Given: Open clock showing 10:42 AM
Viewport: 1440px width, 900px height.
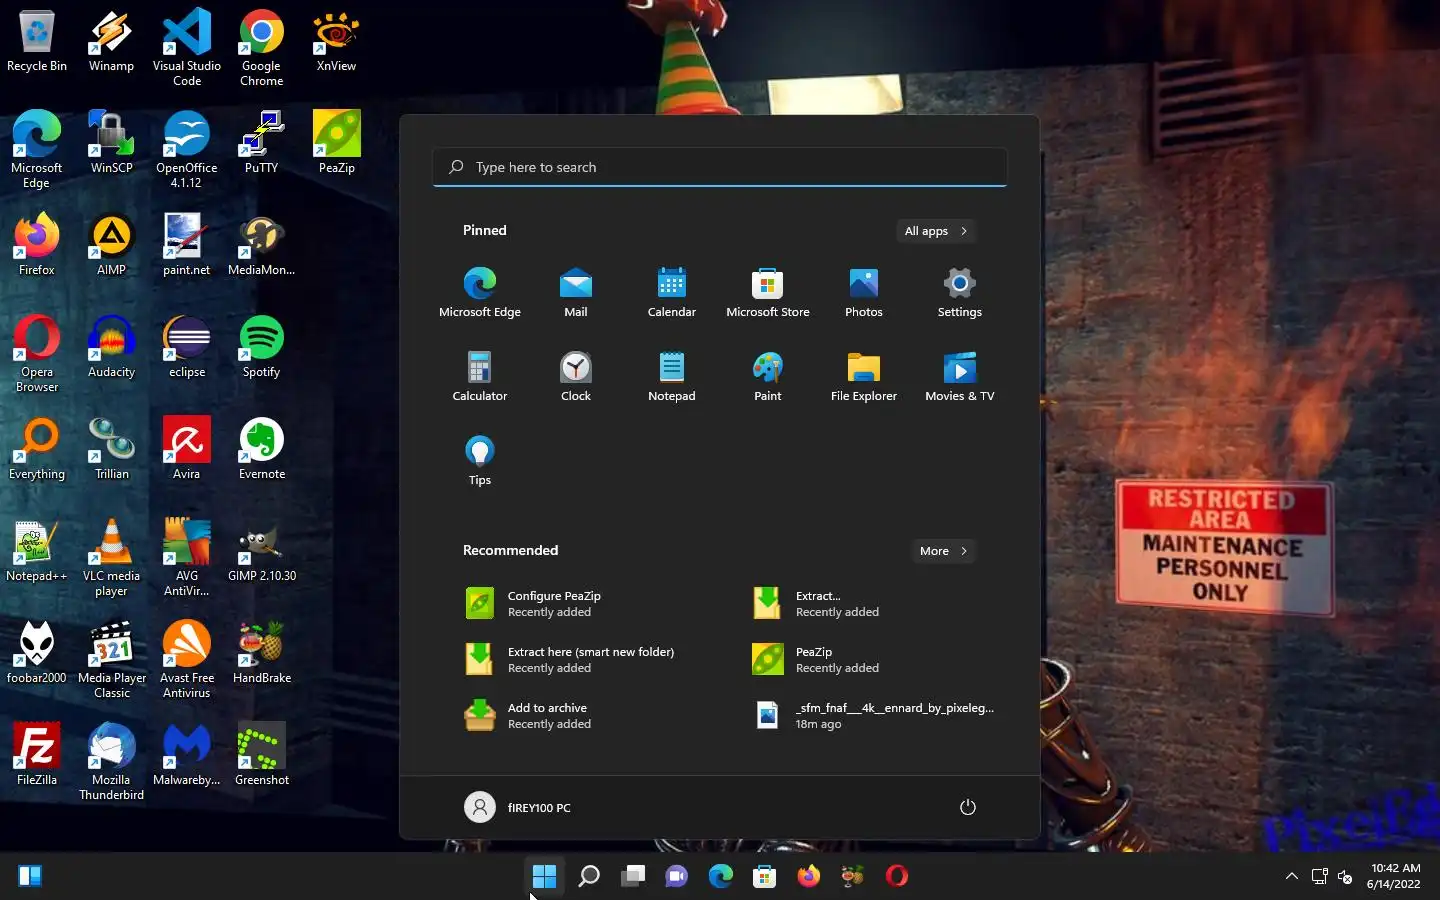Looking at the screenshot, I should pos(1394,876).
